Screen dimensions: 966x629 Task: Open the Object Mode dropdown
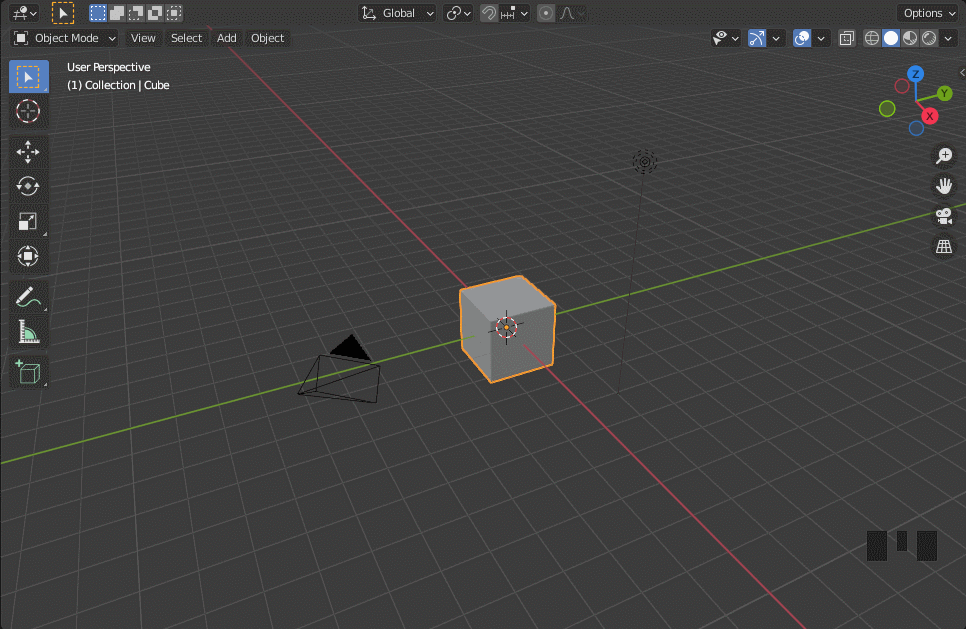coord(65,38)
